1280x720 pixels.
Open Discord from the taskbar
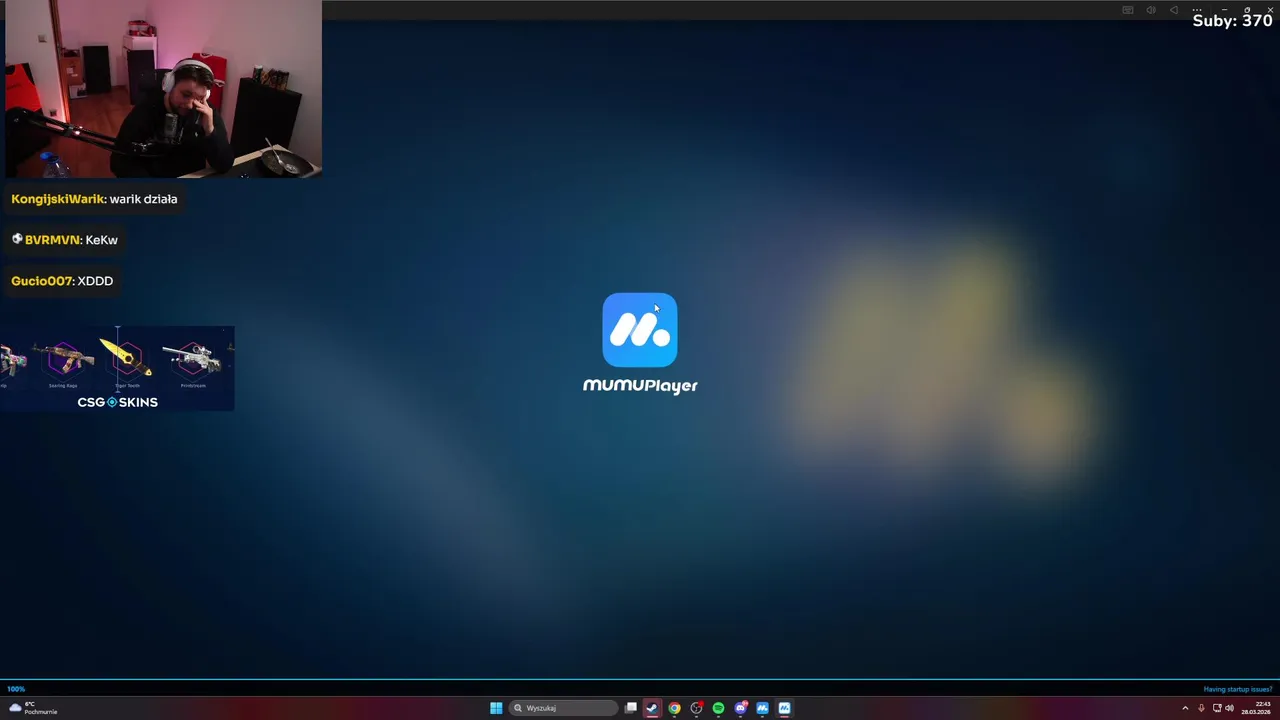[x=740, y=708]
